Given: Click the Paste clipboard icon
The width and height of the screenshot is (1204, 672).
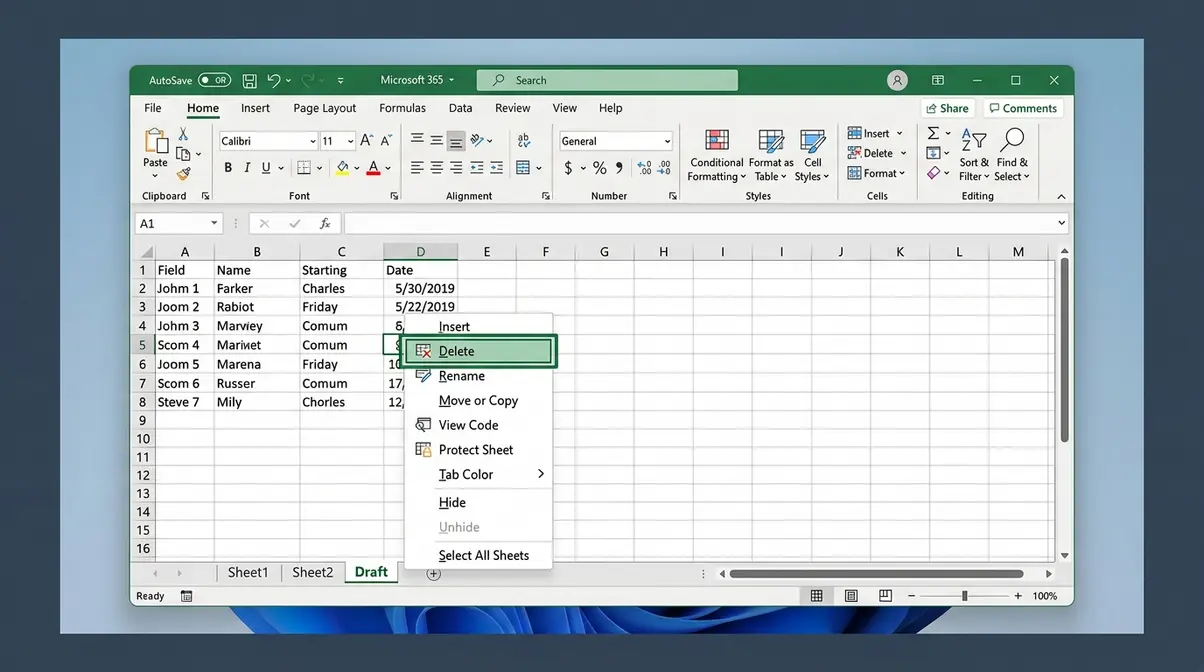Looking at the screenshot, I should pyautogui.click(x=156, y=141).
